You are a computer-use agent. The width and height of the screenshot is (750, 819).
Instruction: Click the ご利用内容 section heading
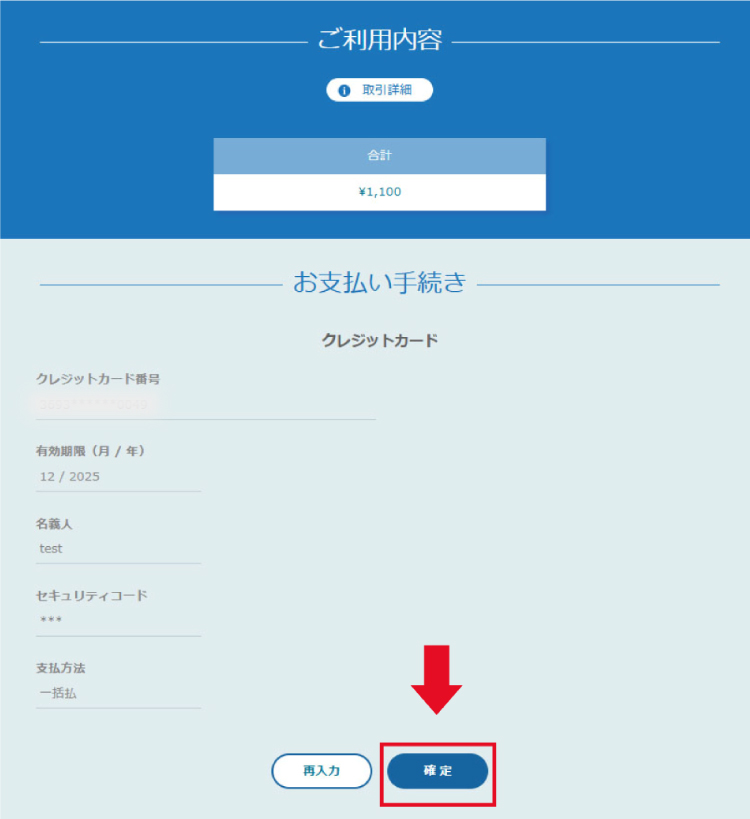pyautogui.click(x=380, y=40)
